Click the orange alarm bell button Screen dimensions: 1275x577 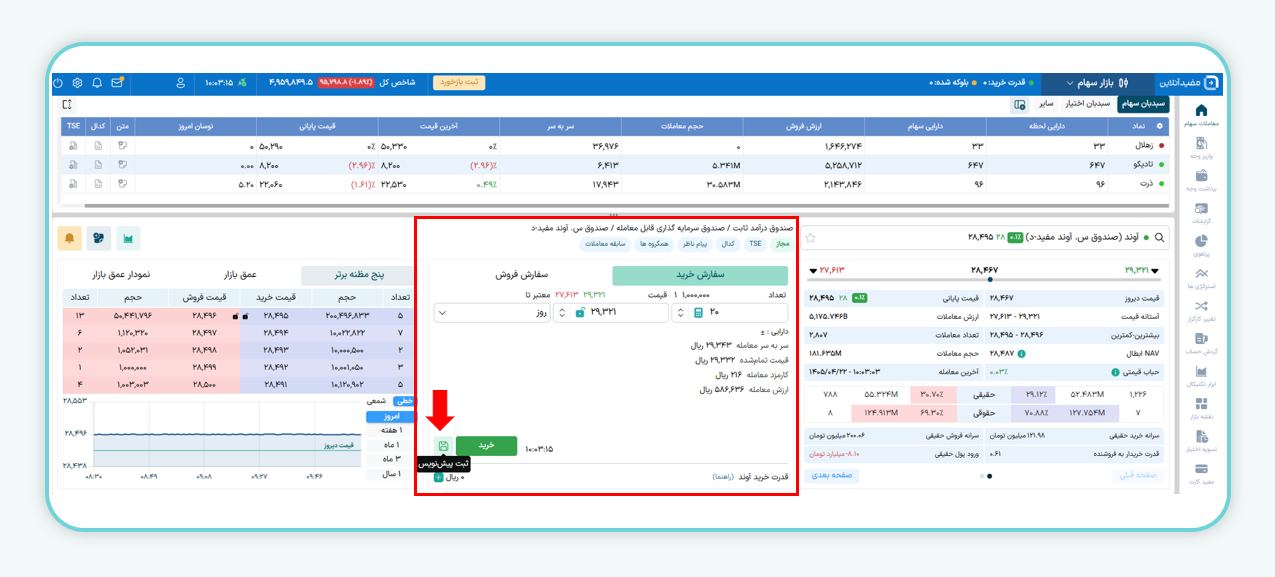70,238
